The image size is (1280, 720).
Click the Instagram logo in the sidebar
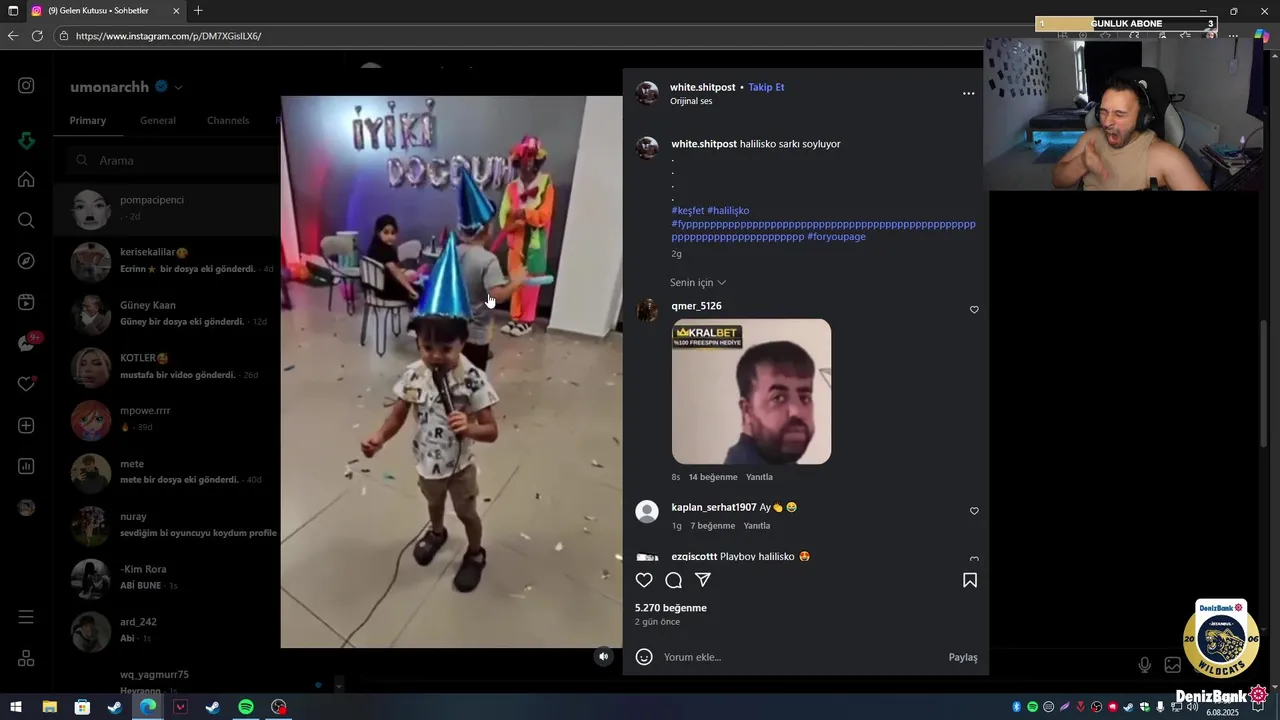pos(26,86)
